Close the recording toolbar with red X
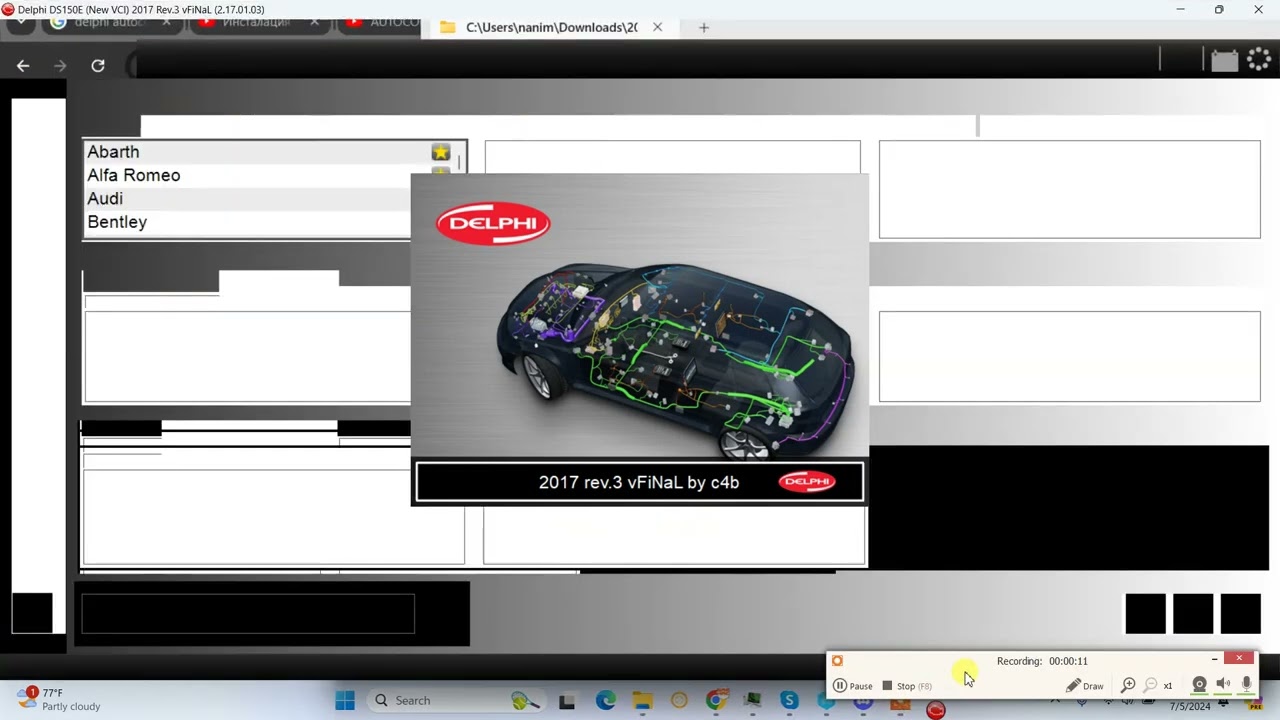The width and height of the screenshot is (1280, 720). [x=1239, y=658]
